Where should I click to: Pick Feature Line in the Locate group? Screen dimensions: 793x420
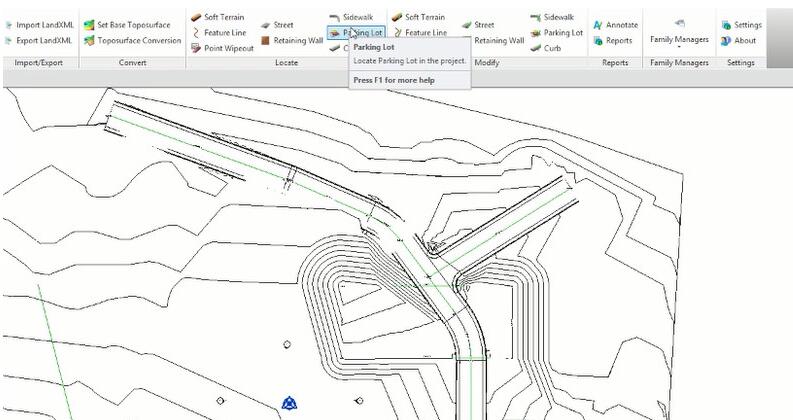pos(217,33)
